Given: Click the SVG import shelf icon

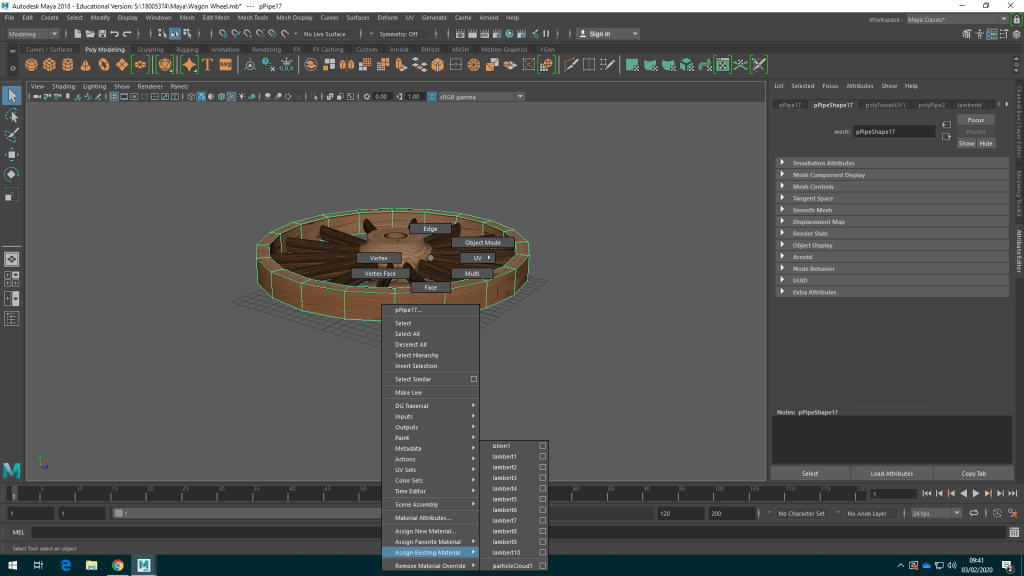Looking at the screenshot, I should click(225, 65).
